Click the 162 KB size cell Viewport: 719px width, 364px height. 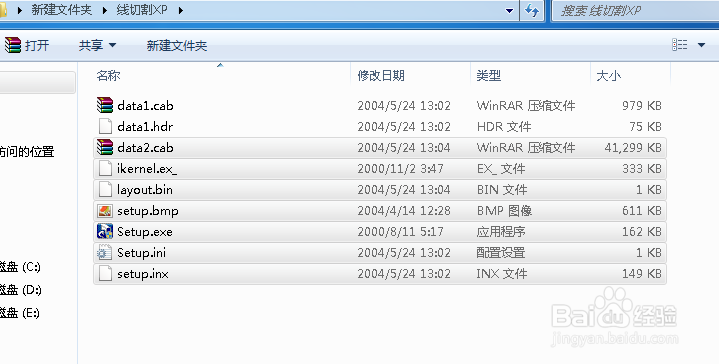tap(642, 232)
